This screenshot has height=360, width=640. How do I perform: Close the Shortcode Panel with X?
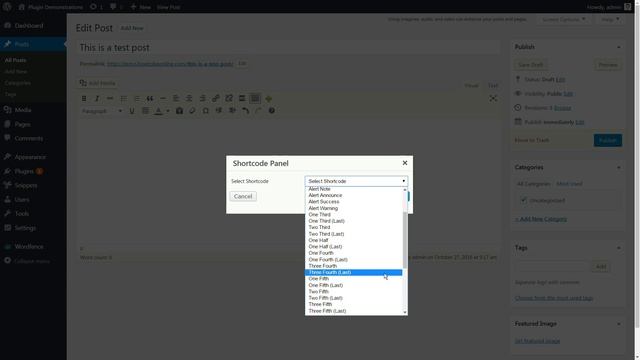tap(404, 163)
